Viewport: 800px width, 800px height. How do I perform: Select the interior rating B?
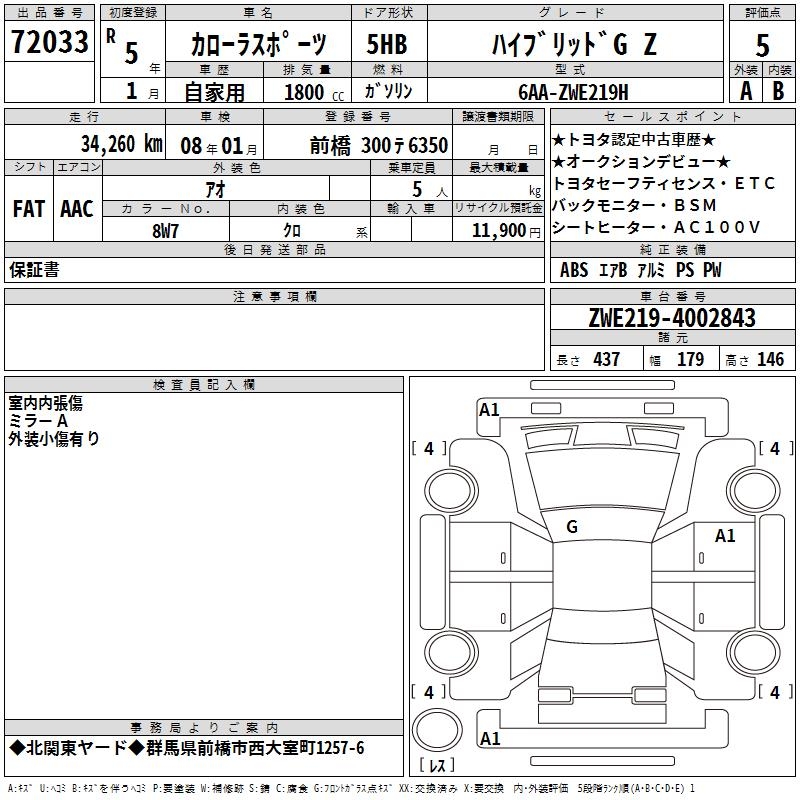[x=779, y=91]
